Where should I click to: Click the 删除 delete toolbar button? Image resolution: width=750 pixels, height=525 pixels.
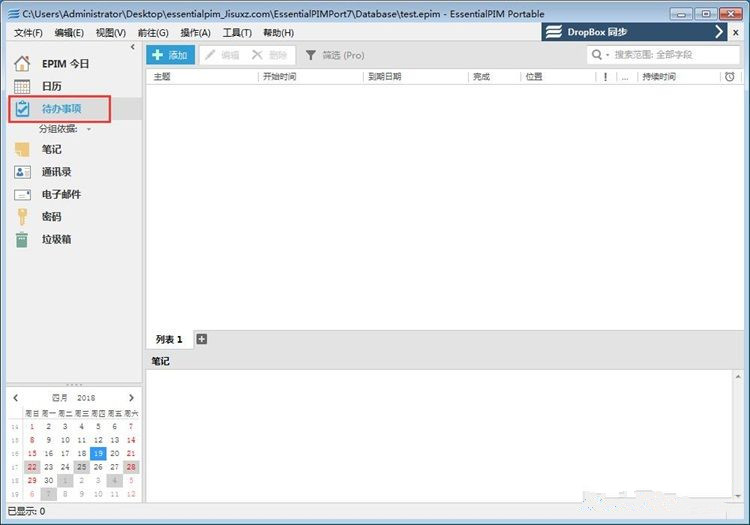[x=269, y=55]
